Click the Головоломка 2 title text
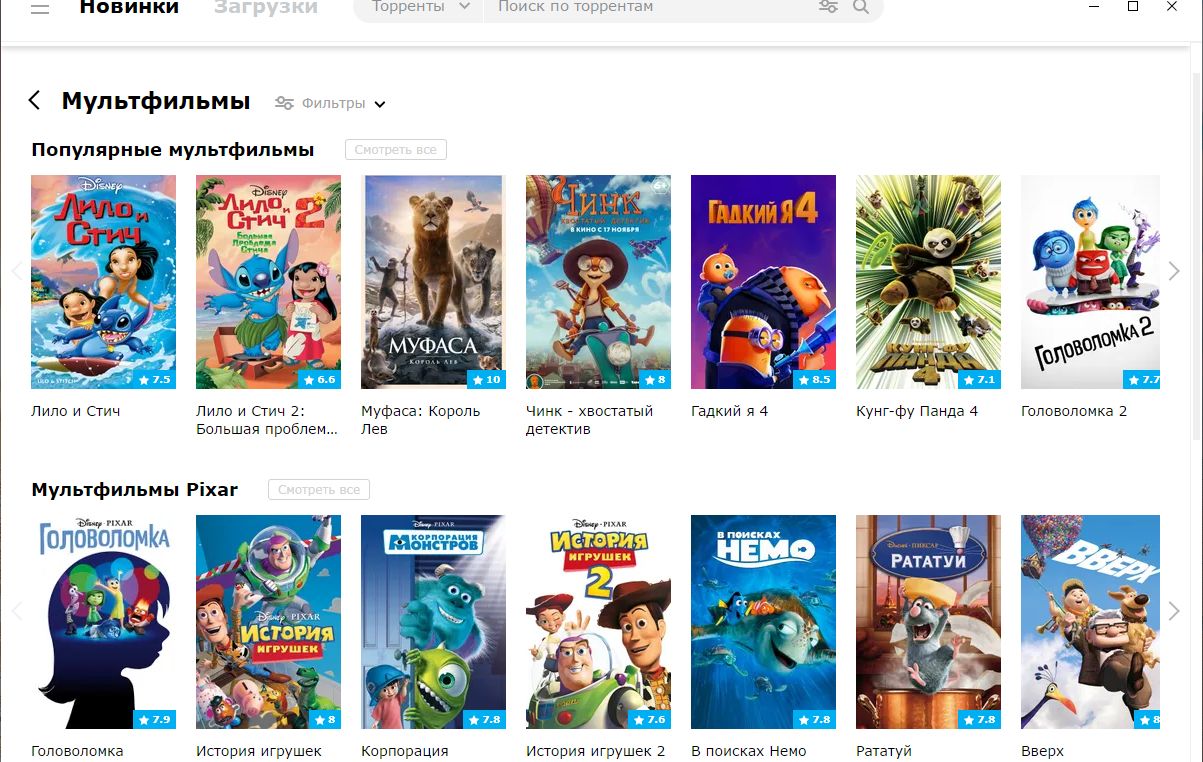The image size is (1203, 762). pos(1074,411)
